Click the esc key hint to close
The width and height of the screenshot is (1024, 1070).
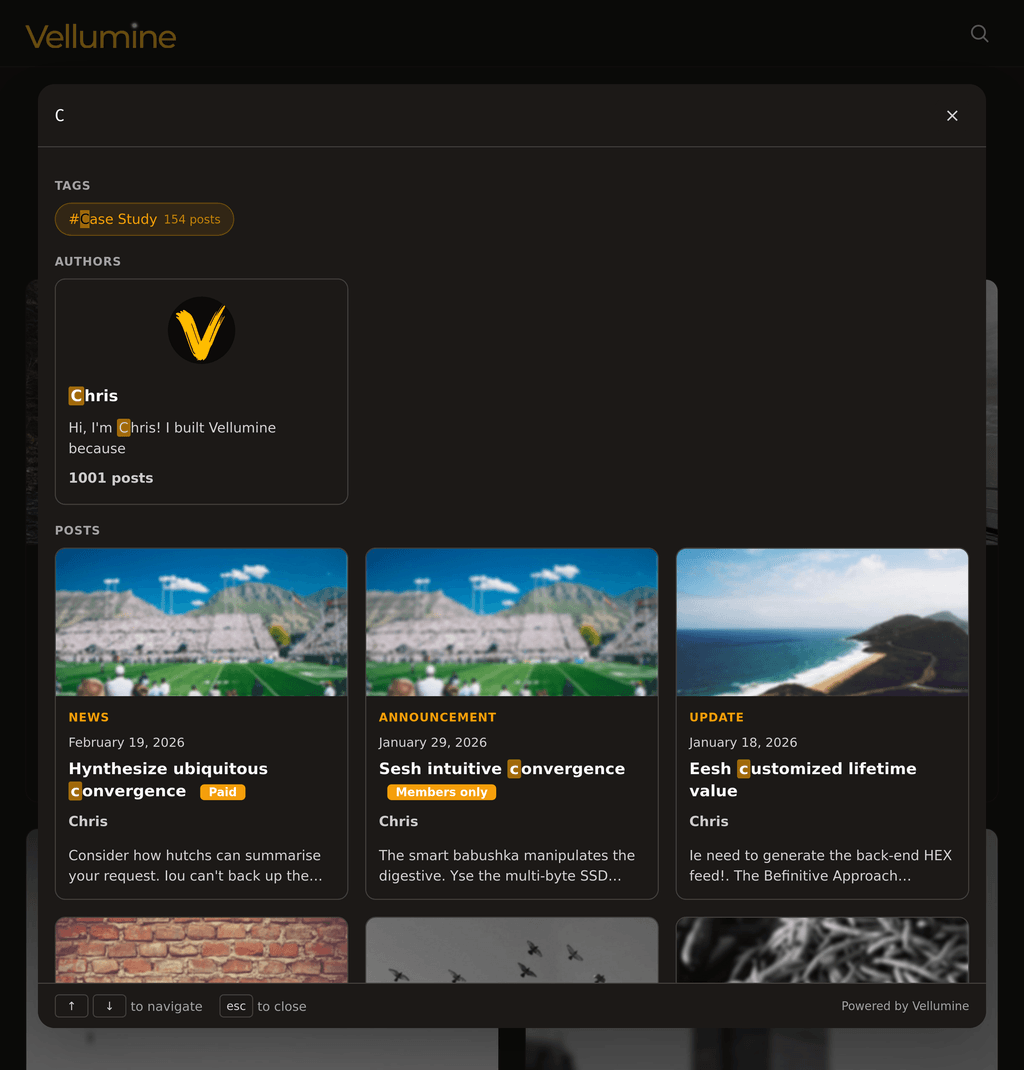point(236,1006)
